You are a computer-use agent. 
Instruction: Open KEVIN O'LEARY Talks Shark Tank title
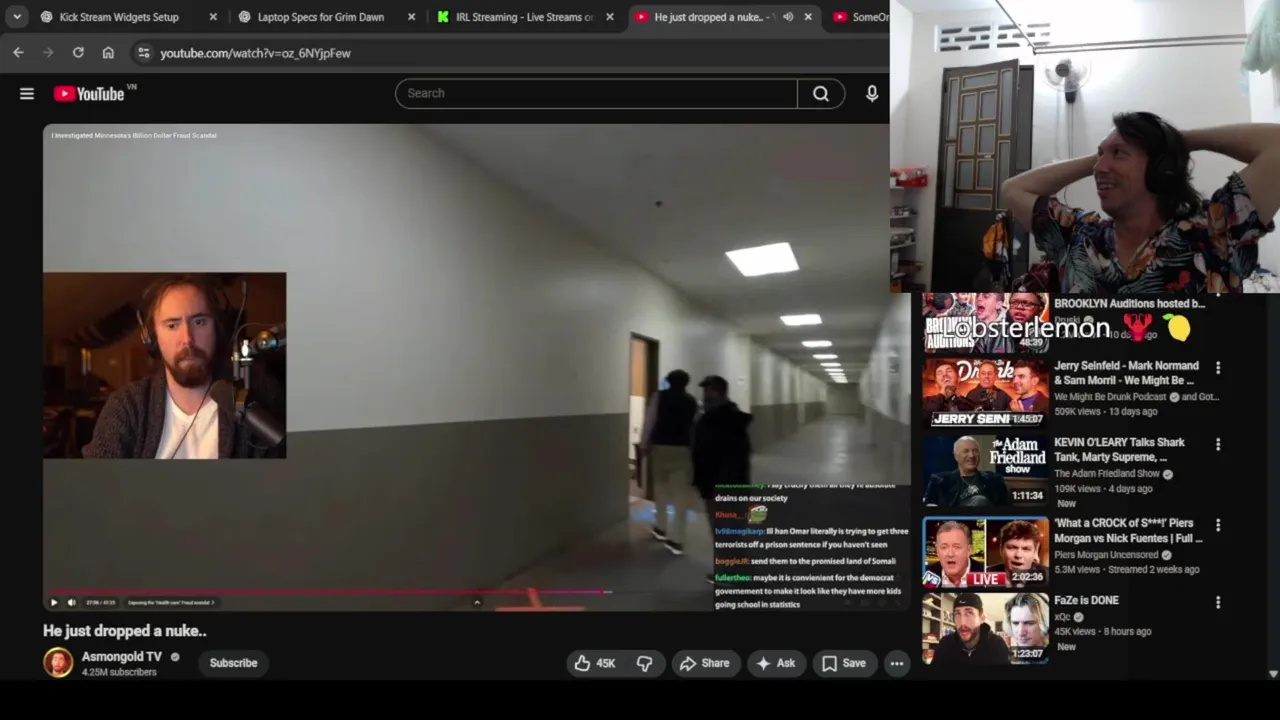[x=1120, y=450]
